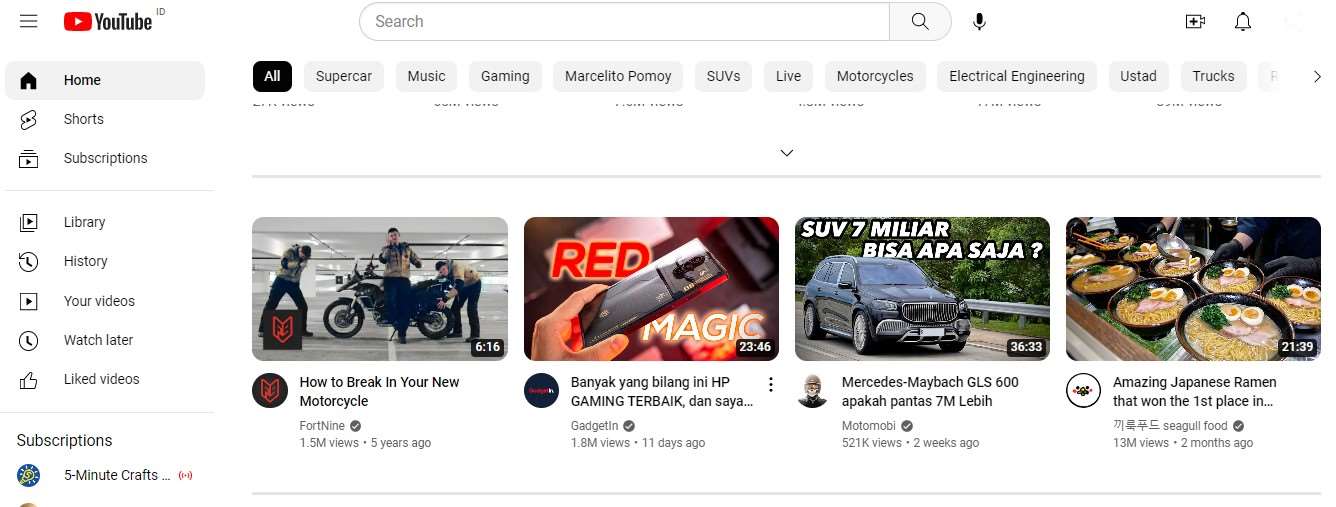Viewport: 1336px width, 507px height.
Task: Click the Subscriptions section heading
Action: pyautogui.click(x=65, y=440)
